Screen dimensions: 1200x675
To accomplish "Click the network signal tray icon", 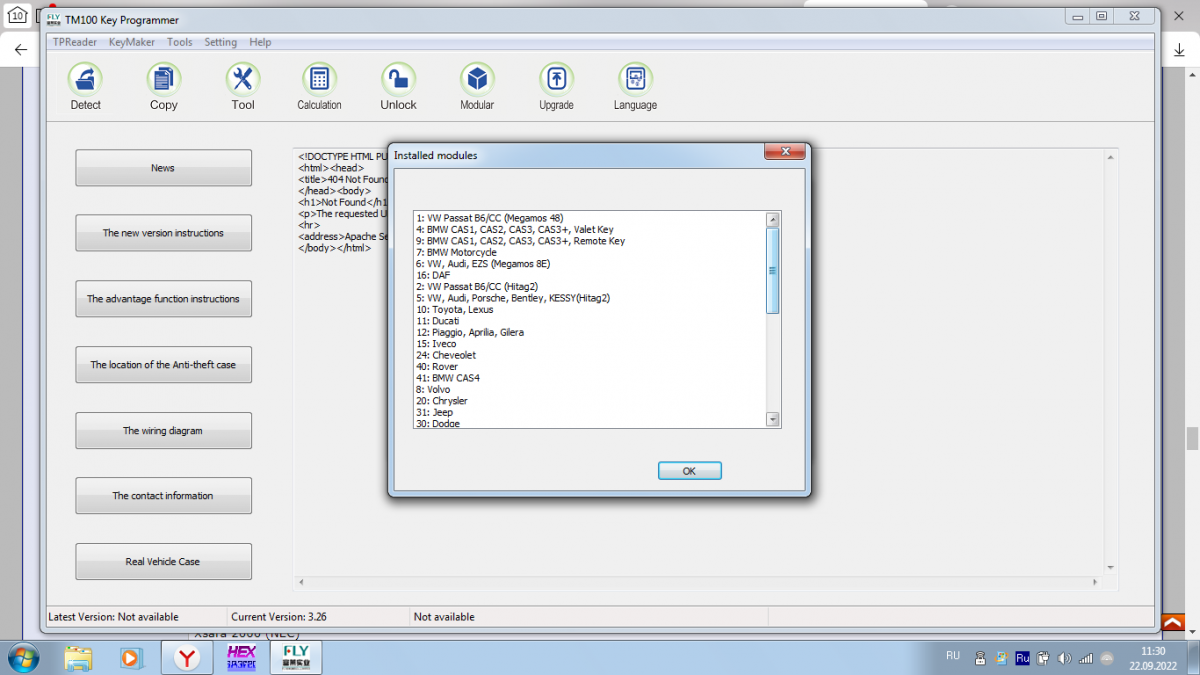I will 1084,658.
